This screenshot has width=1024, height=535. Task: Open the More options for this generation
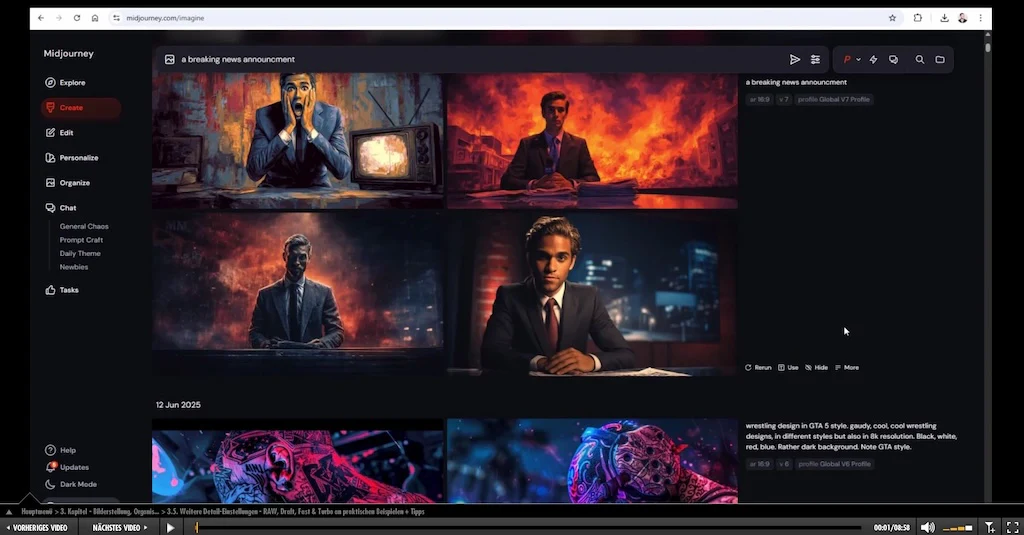(x=846, y=368)
